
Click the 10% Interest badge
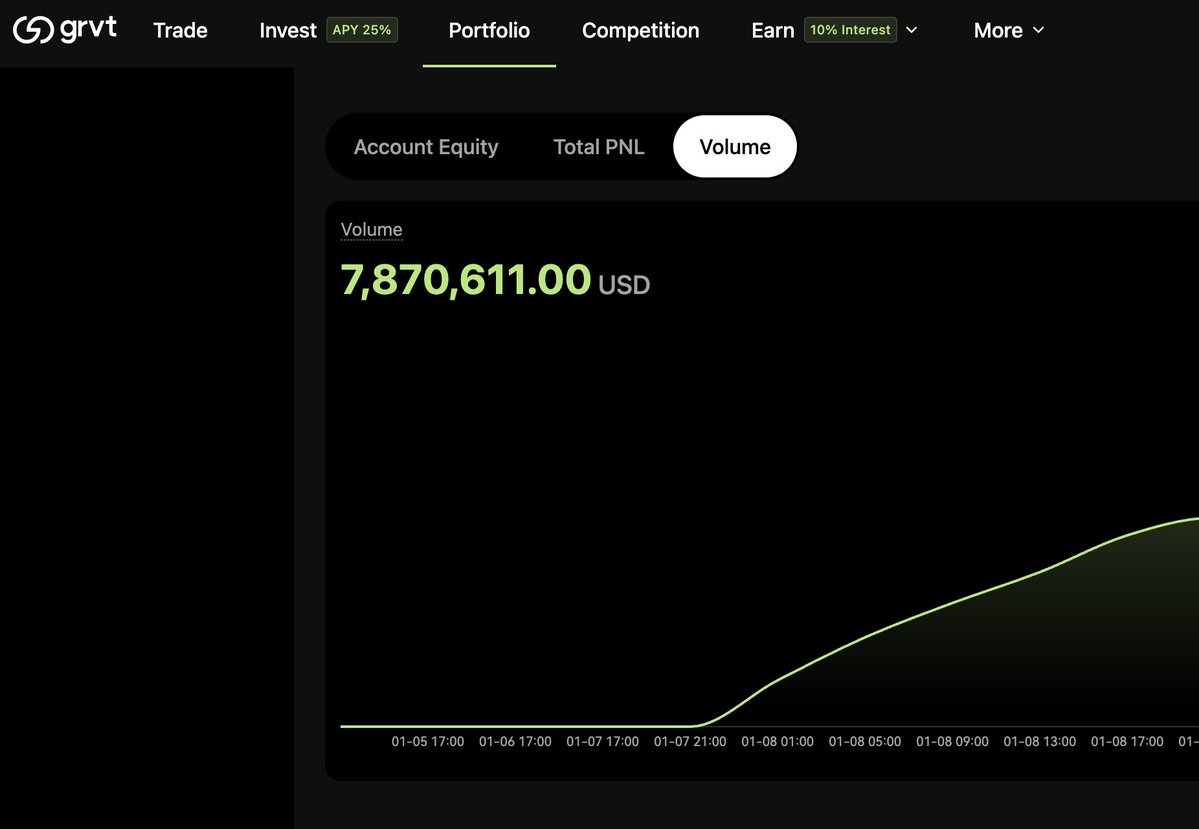tap(850, 30)
